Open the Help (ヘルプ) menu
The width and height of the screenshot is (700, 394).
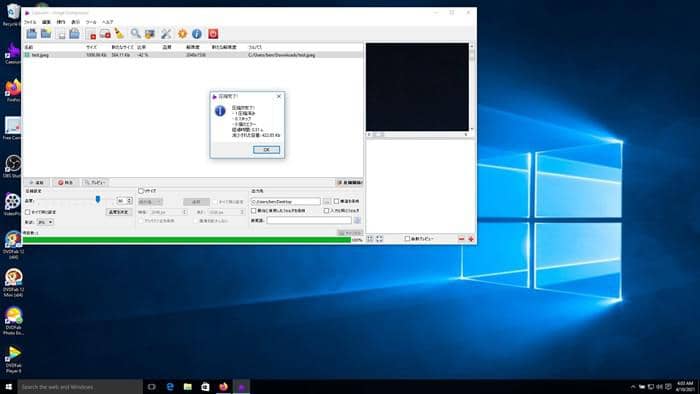point(108,22)
